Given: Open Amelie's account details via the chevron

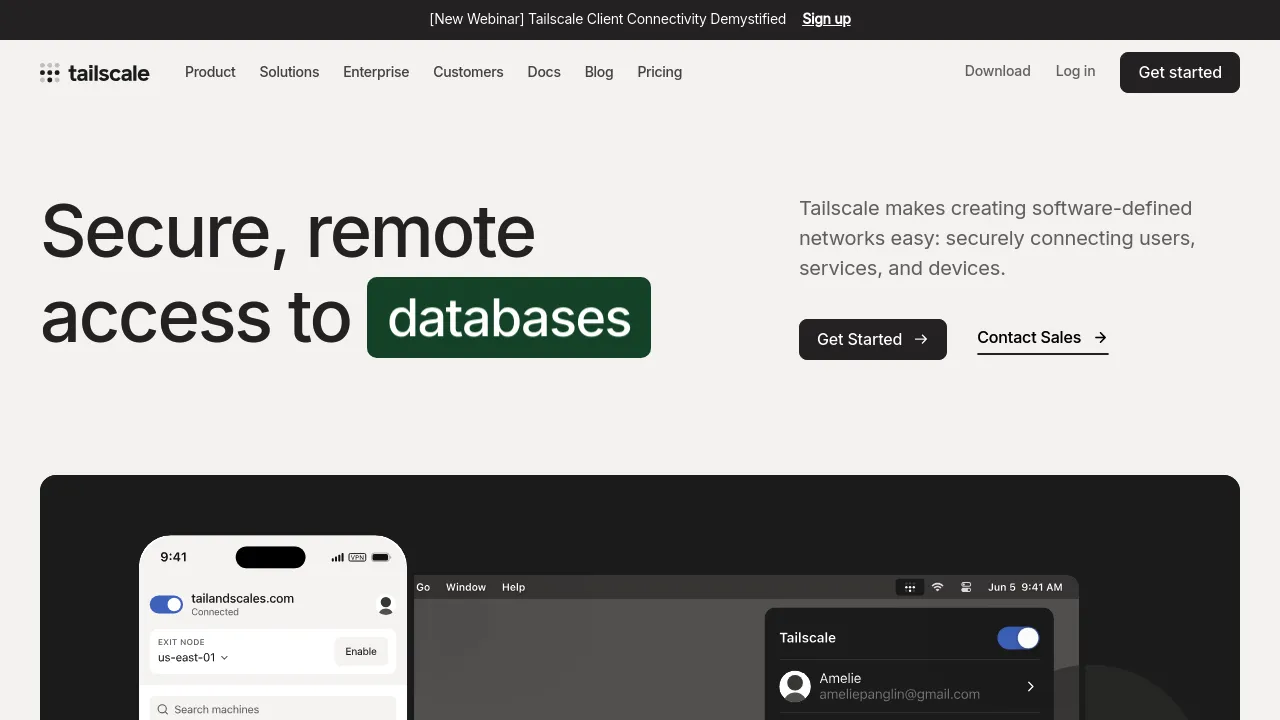Looking at the screenshot, I should [x=1030, y=687].
